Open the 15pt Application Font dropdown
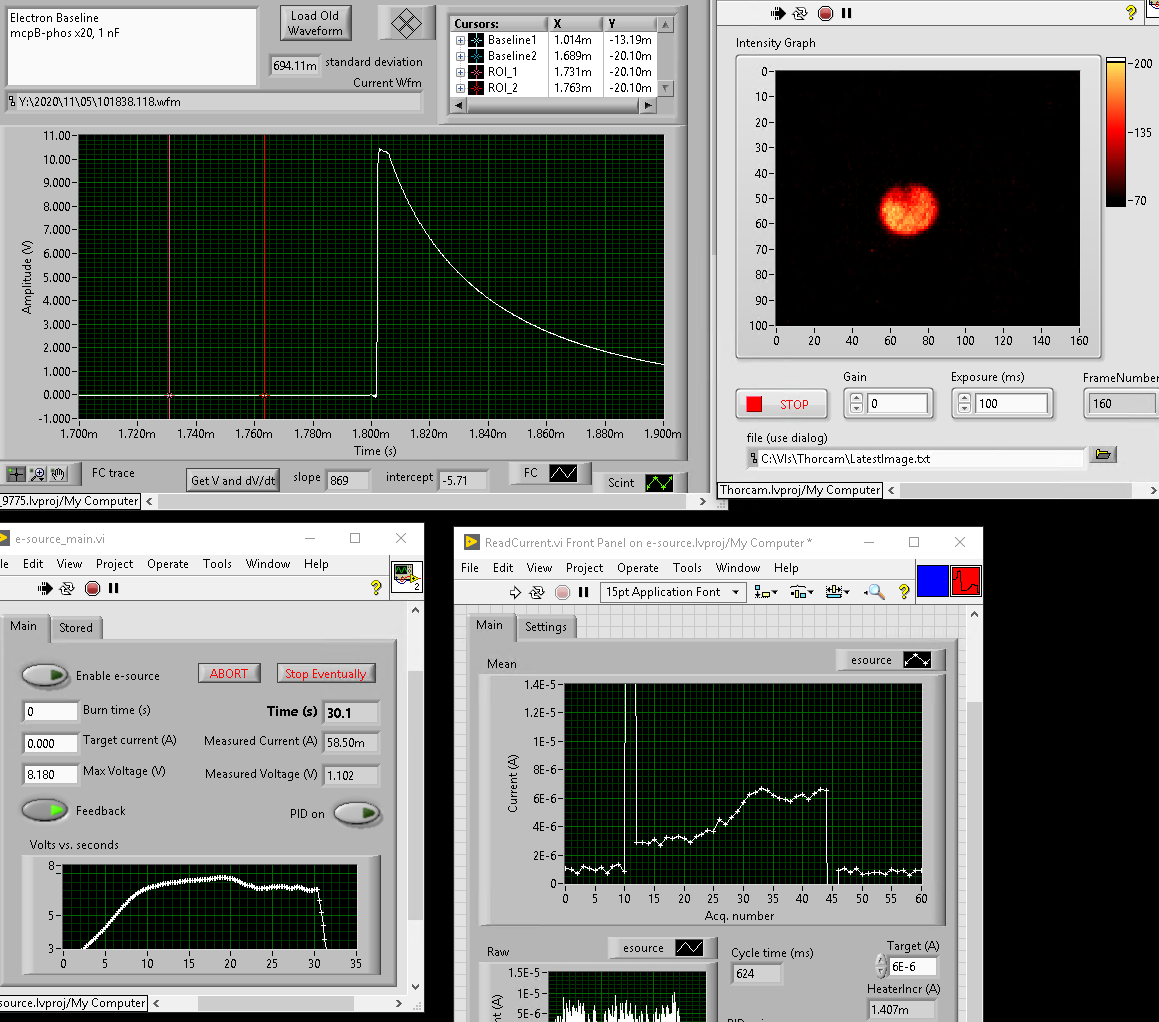Viewport: 1159px width, 1022px height. pos(673,592)
